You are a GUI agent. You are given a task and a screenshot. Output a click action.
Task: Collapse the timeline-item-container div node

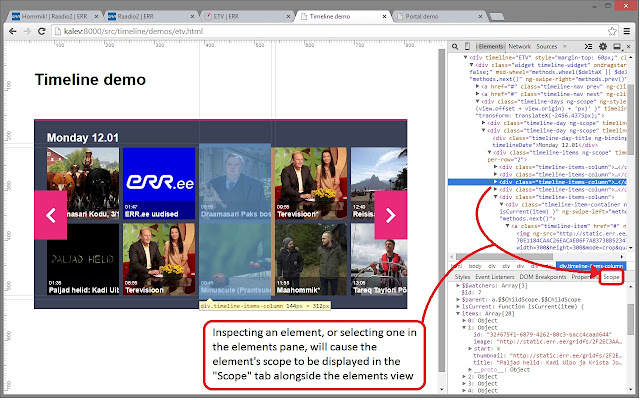502,204
